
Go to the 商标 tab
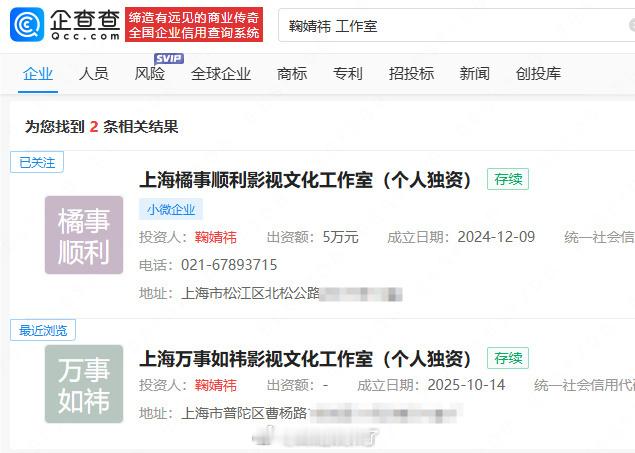[x=292, y=74]
